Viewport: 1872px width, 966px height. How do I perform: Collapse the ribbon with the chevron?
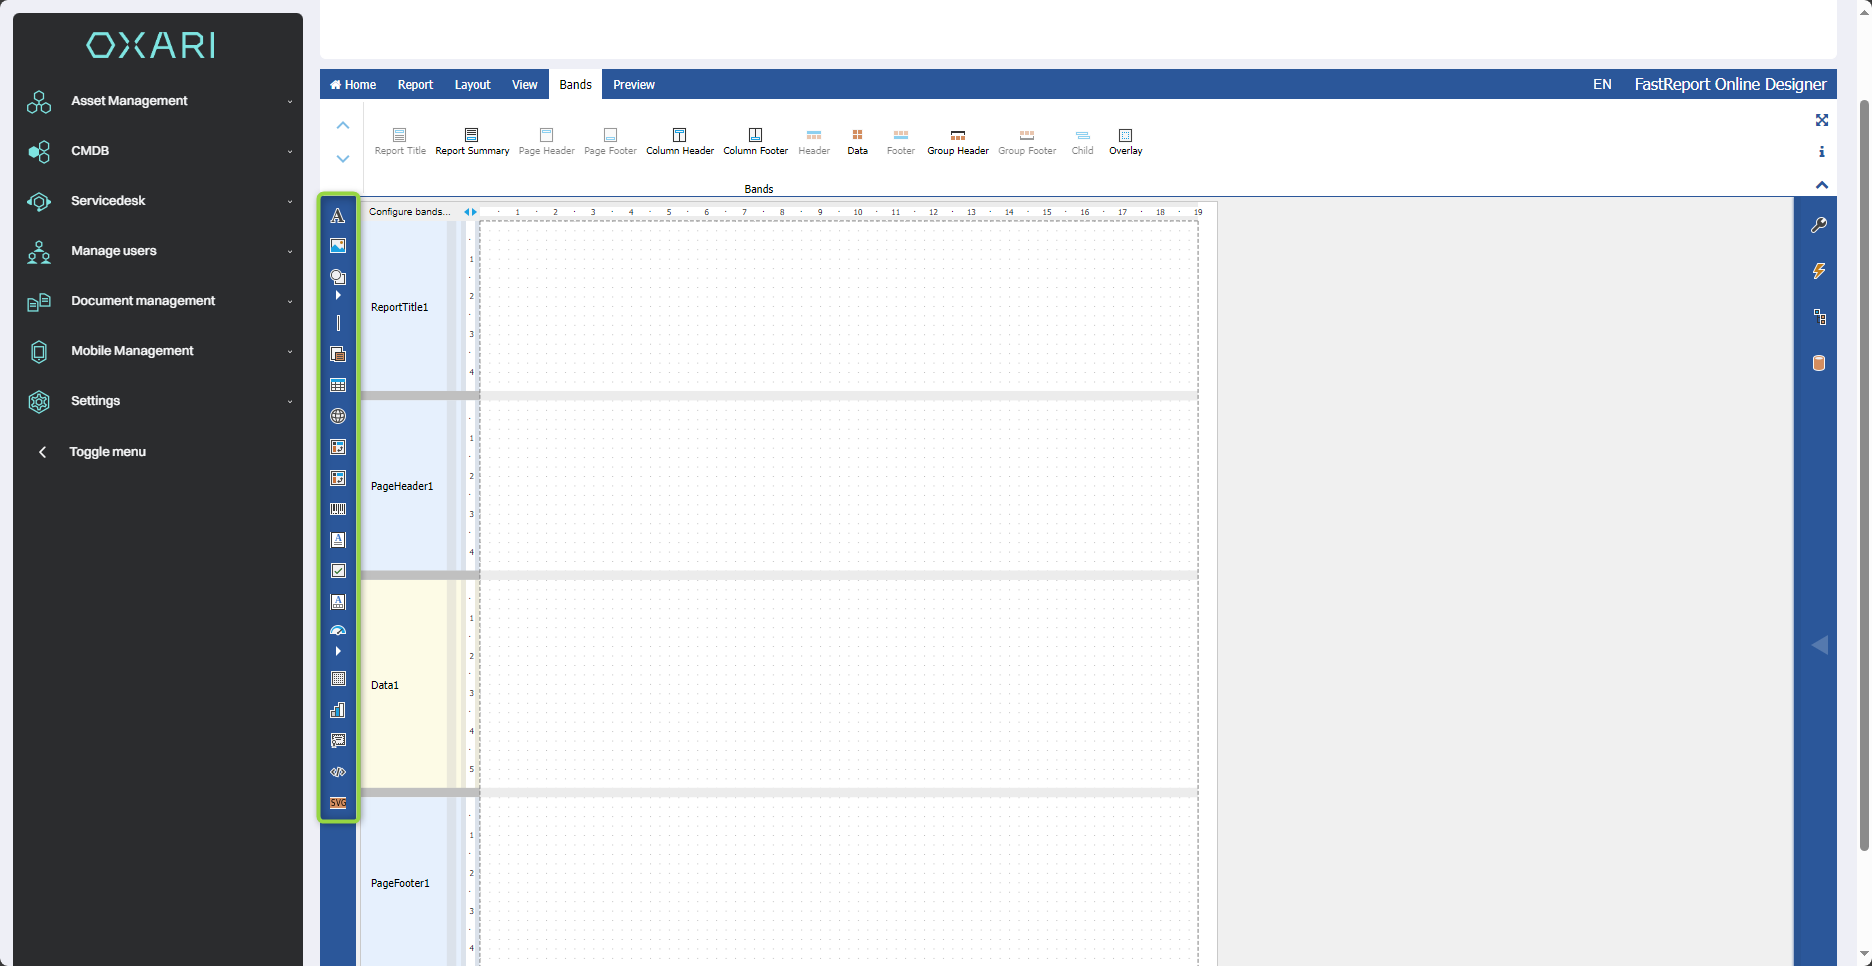coord(1821,185)
